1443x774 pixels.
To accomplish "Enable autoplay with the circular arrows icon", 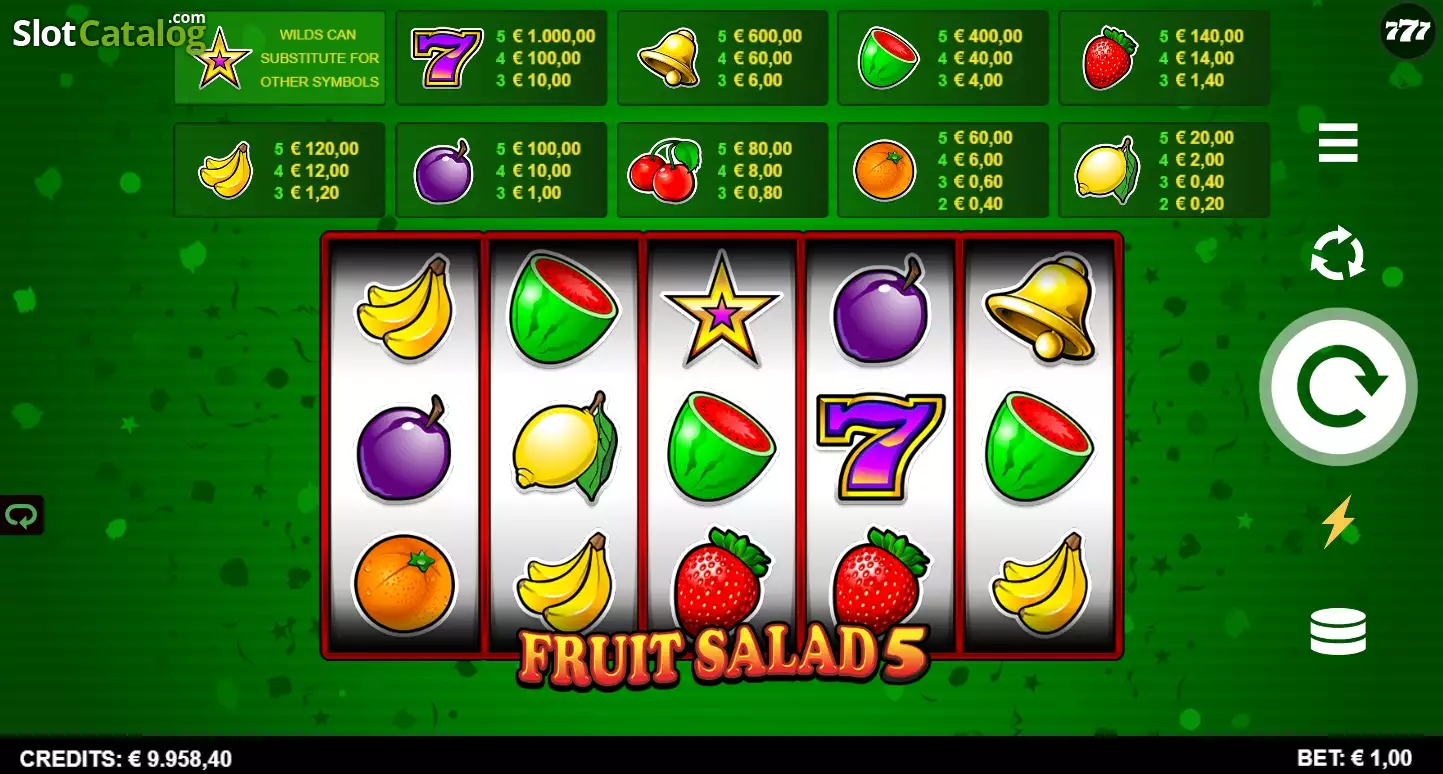I will coord(1338,253).
